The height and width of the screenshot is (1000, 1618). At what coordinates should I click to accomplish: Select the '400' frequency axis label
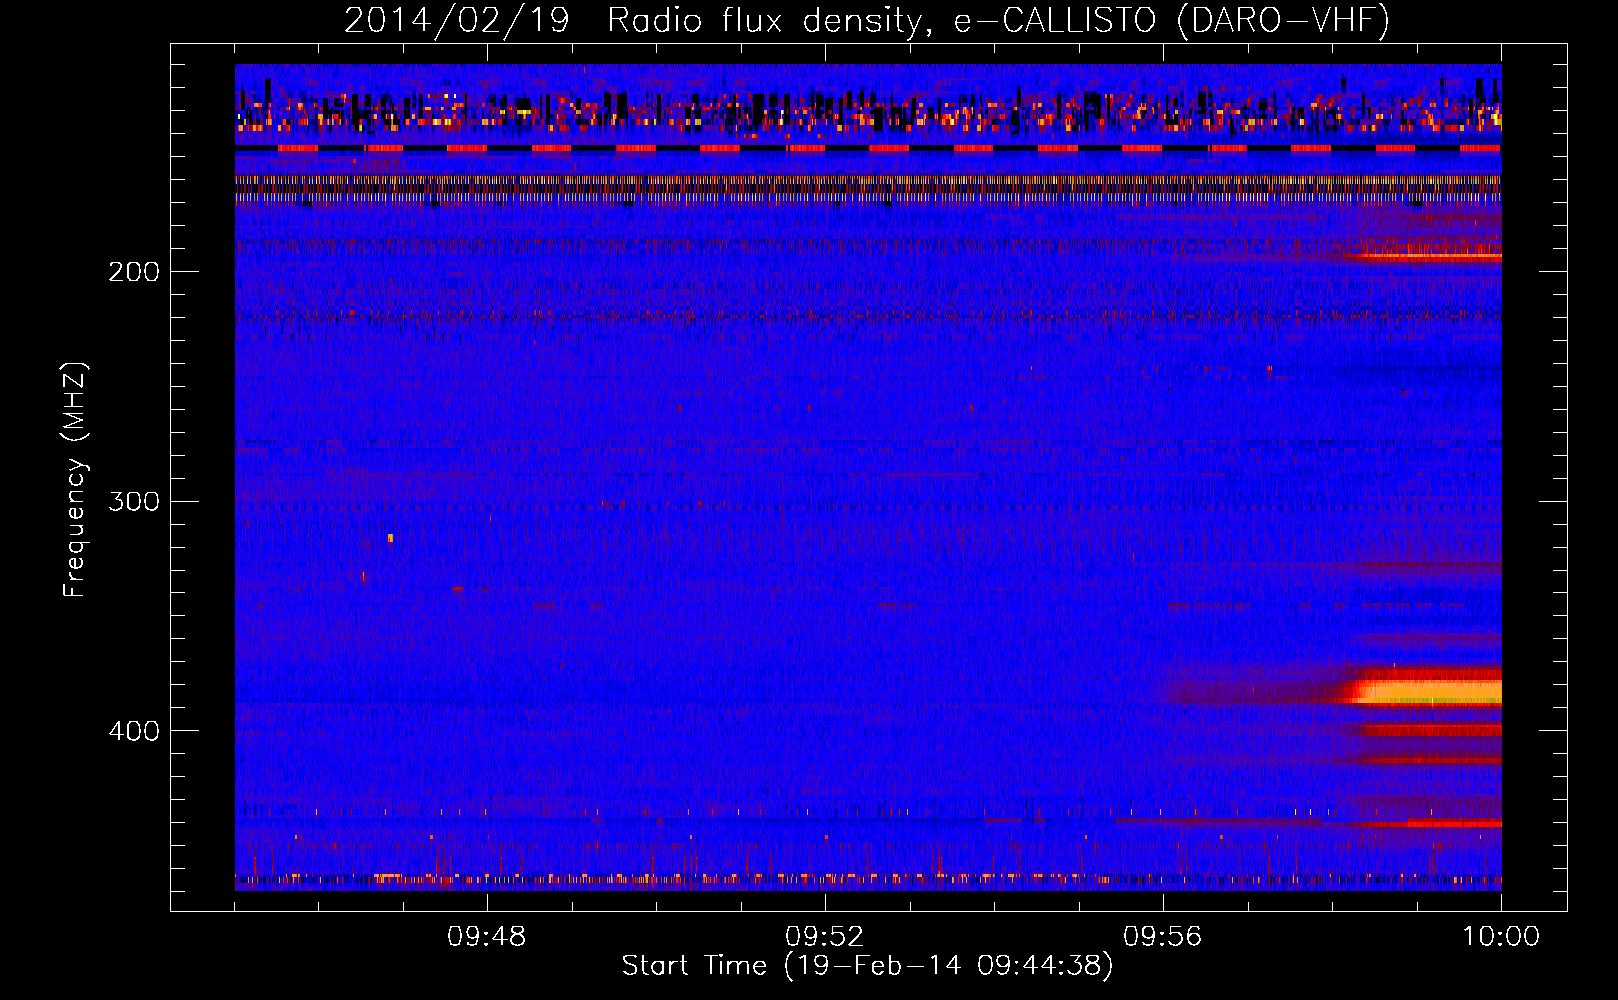134,731
